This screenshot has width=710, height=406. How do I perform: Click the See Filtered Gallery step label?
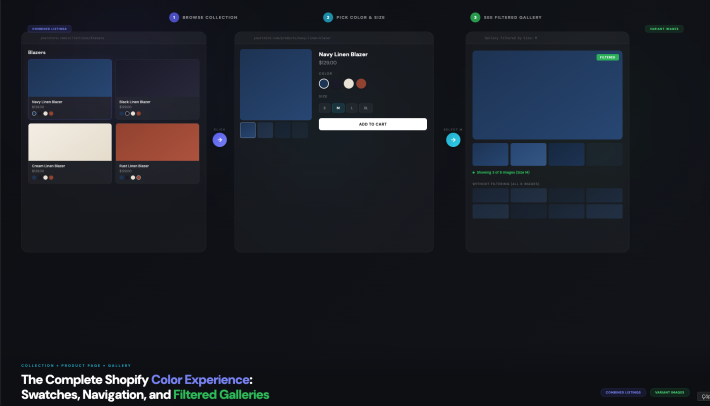[x=513, y=18]
